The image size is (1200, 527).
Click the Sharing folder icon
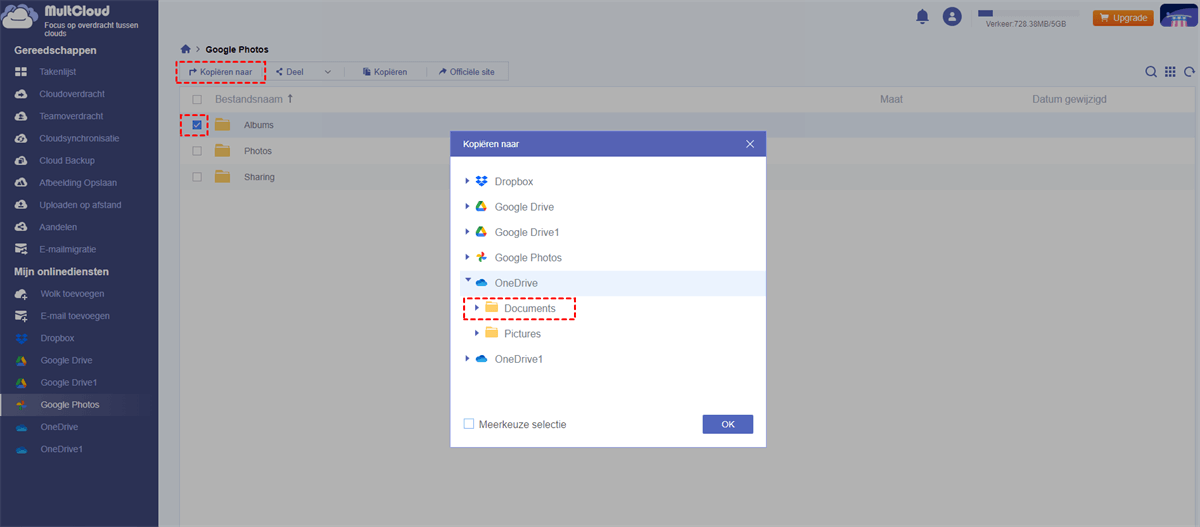click(x=222, y=177)
